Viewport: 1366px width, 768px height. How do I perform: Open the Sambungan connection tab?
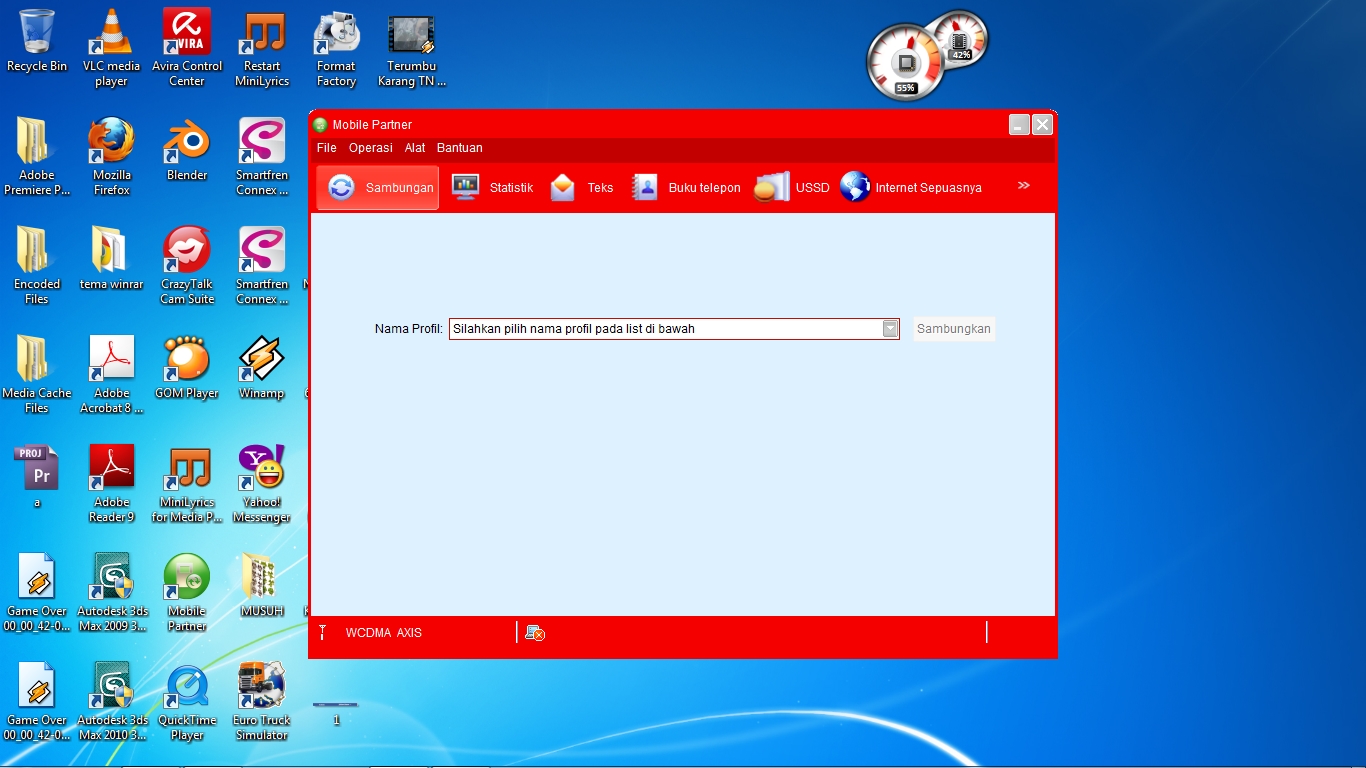click(378, 187)
